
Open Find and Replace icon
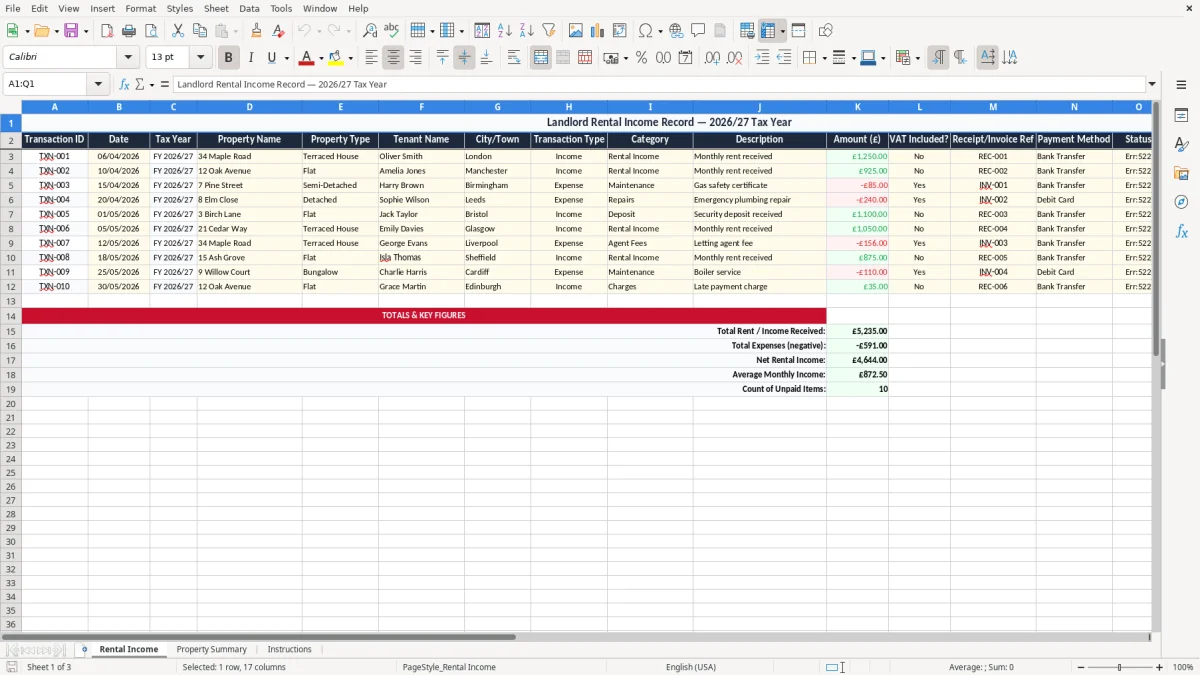click(370, 31)
